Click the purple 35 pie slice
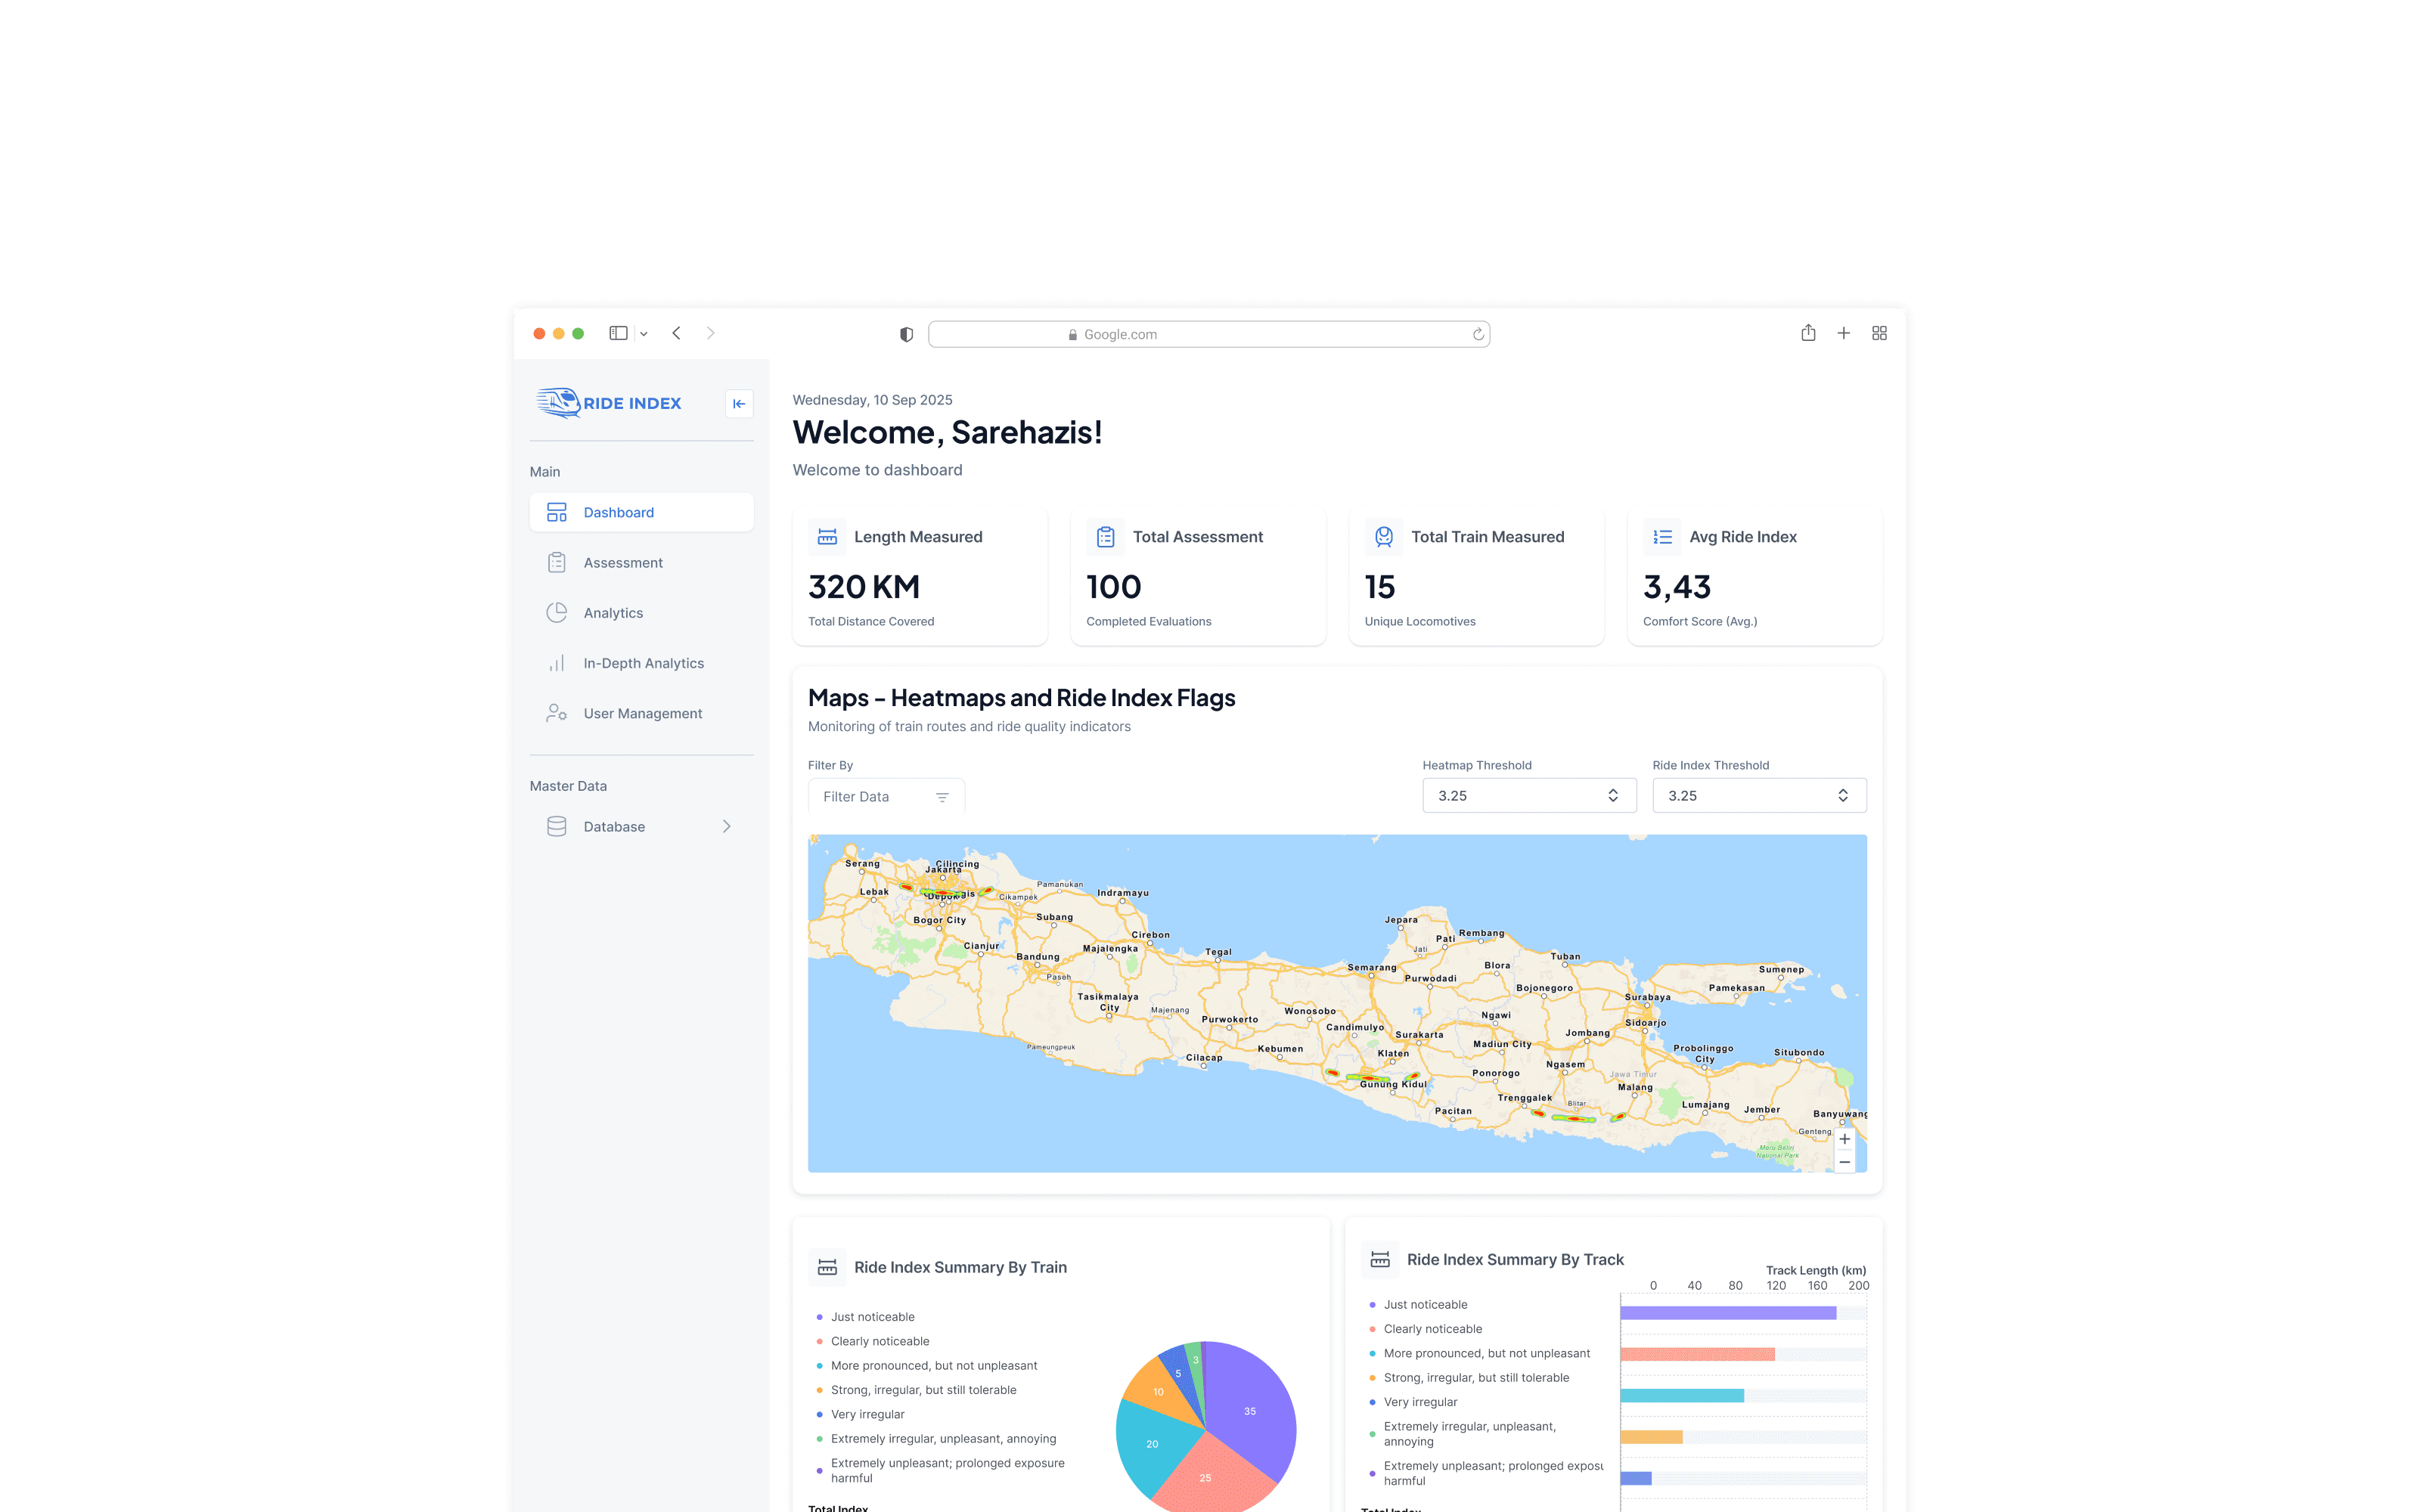The height and width of the screenshot is (1512, 2420). (1250, 1410)
